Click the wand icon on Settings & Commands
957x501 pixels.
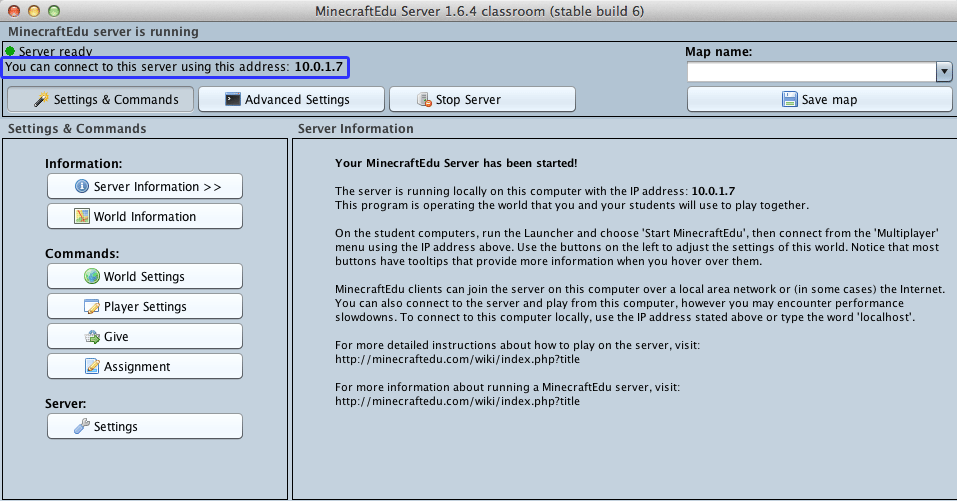(x=41, y=99)
